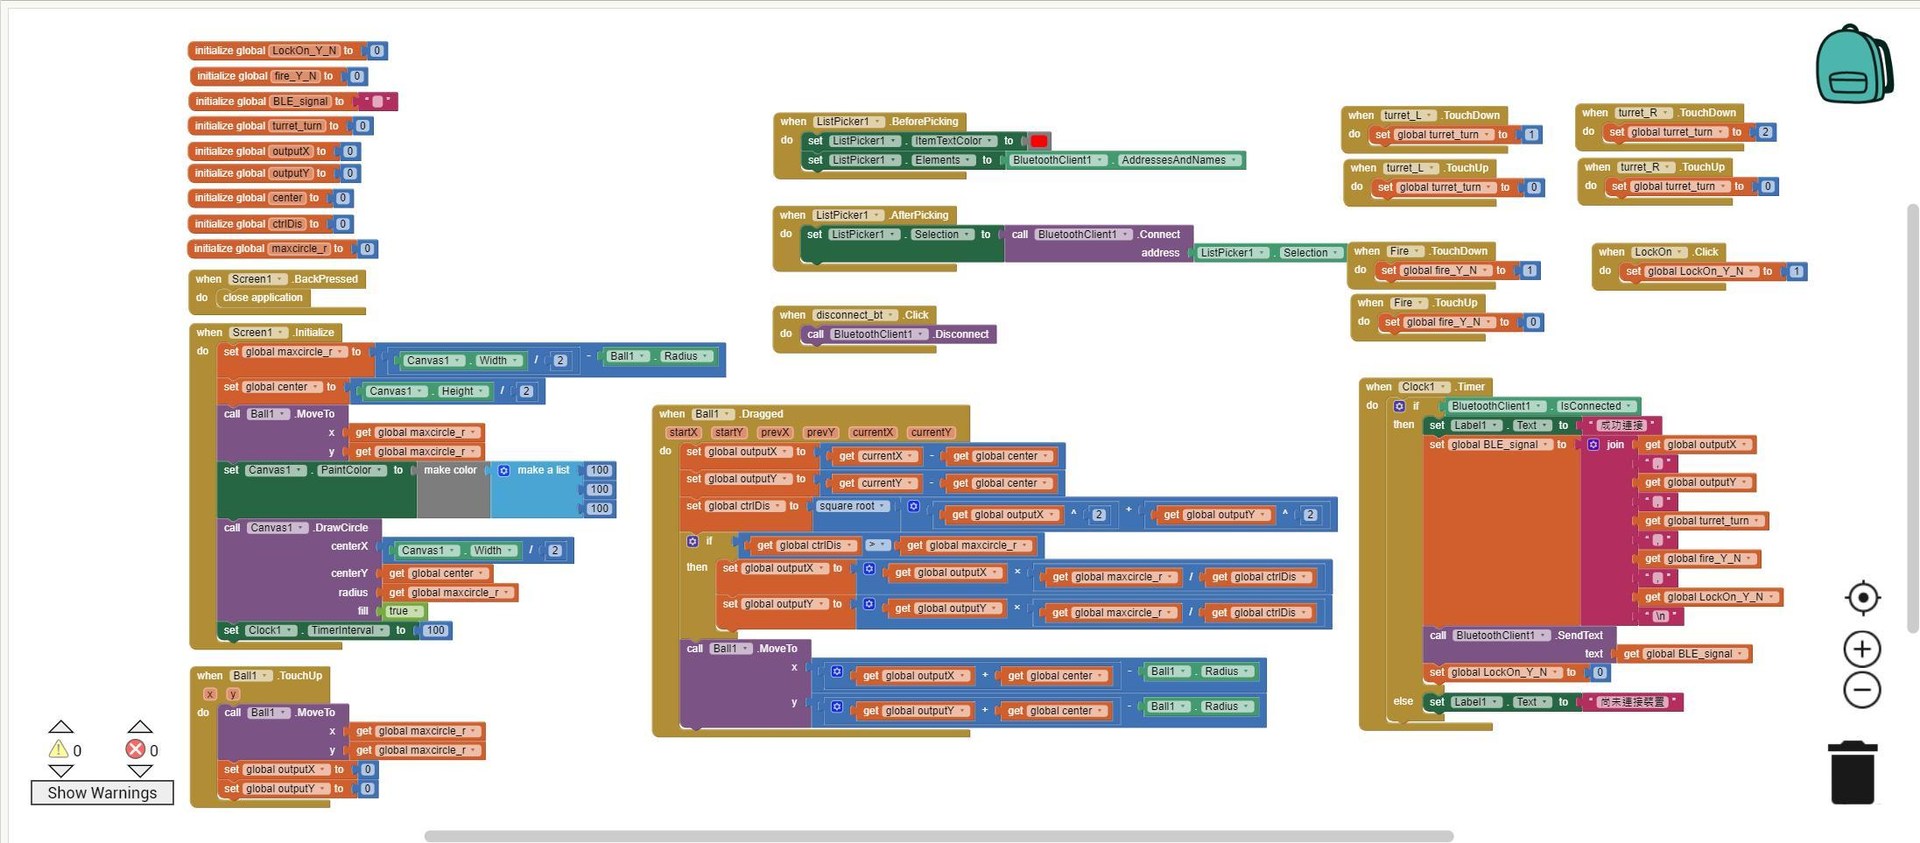
Task: Zoom in on the blocks workspace
Action: tap(1862, 649)
